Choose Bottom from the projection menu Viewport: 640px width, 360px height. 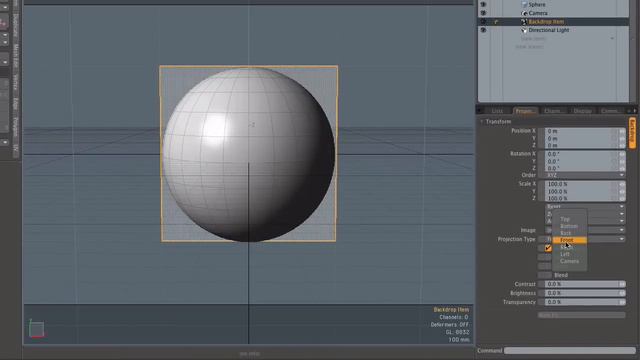click(569, 226)
